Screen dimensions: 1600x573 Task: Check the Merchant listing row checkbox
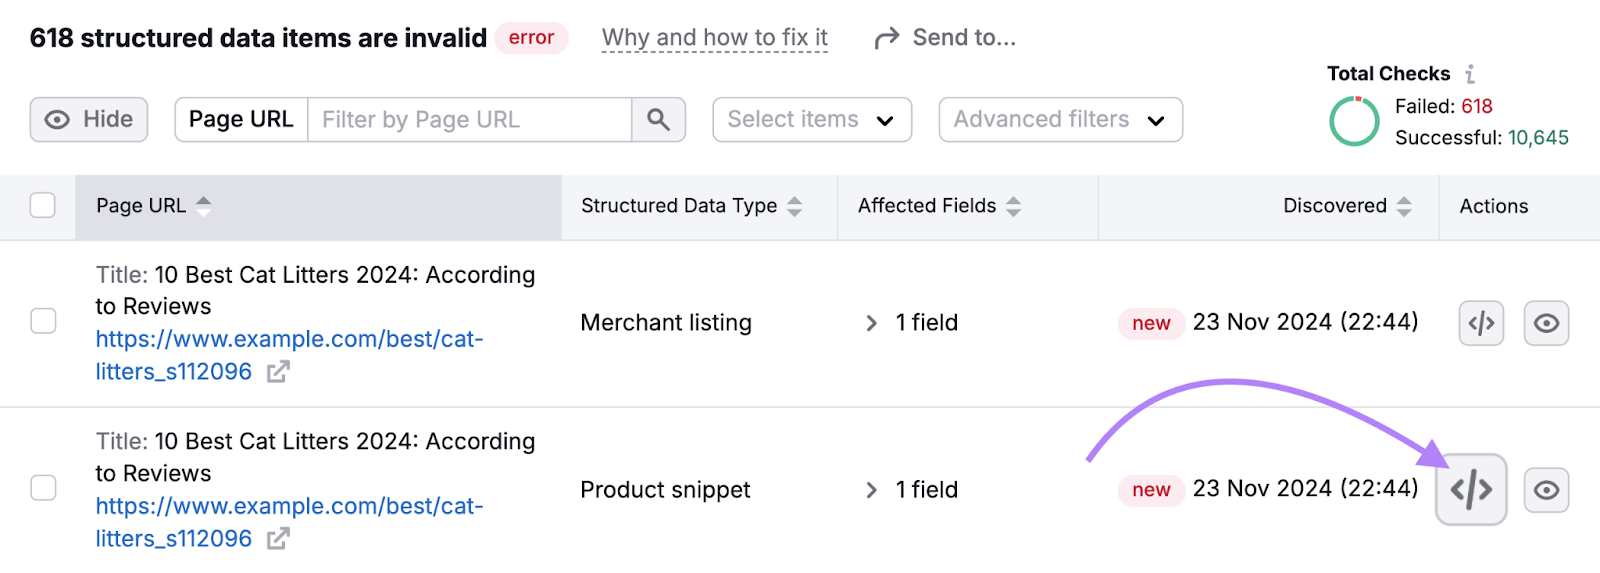click(x=43, y=321)
